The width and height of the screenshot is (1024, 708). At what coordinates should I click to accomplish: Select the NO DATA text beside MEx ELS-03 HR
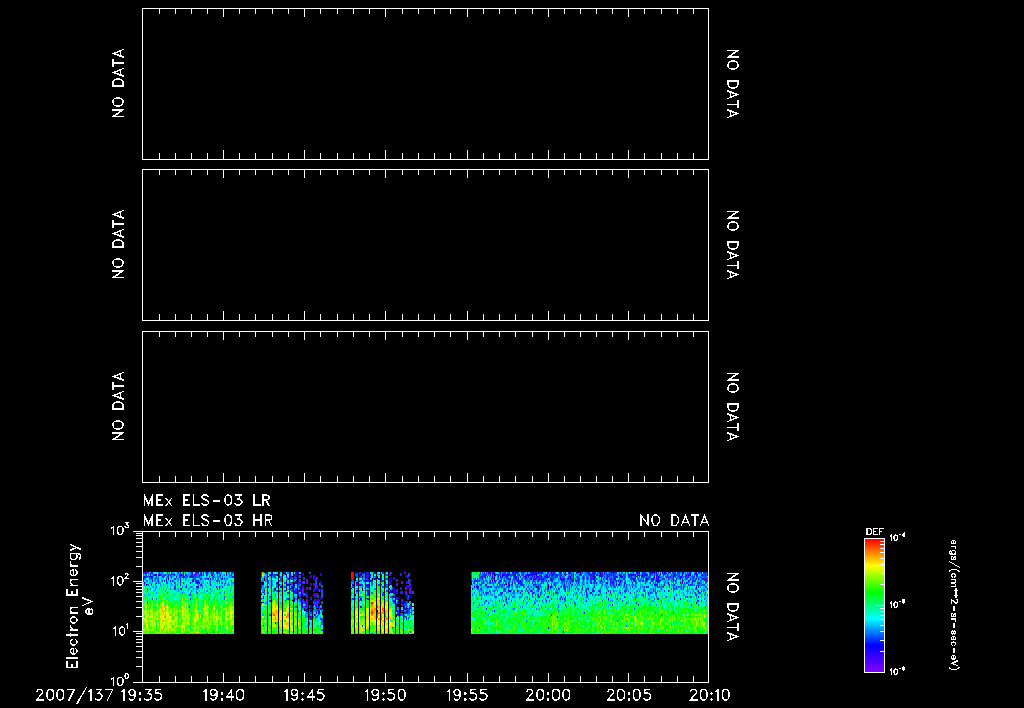[x=674, y=521]
